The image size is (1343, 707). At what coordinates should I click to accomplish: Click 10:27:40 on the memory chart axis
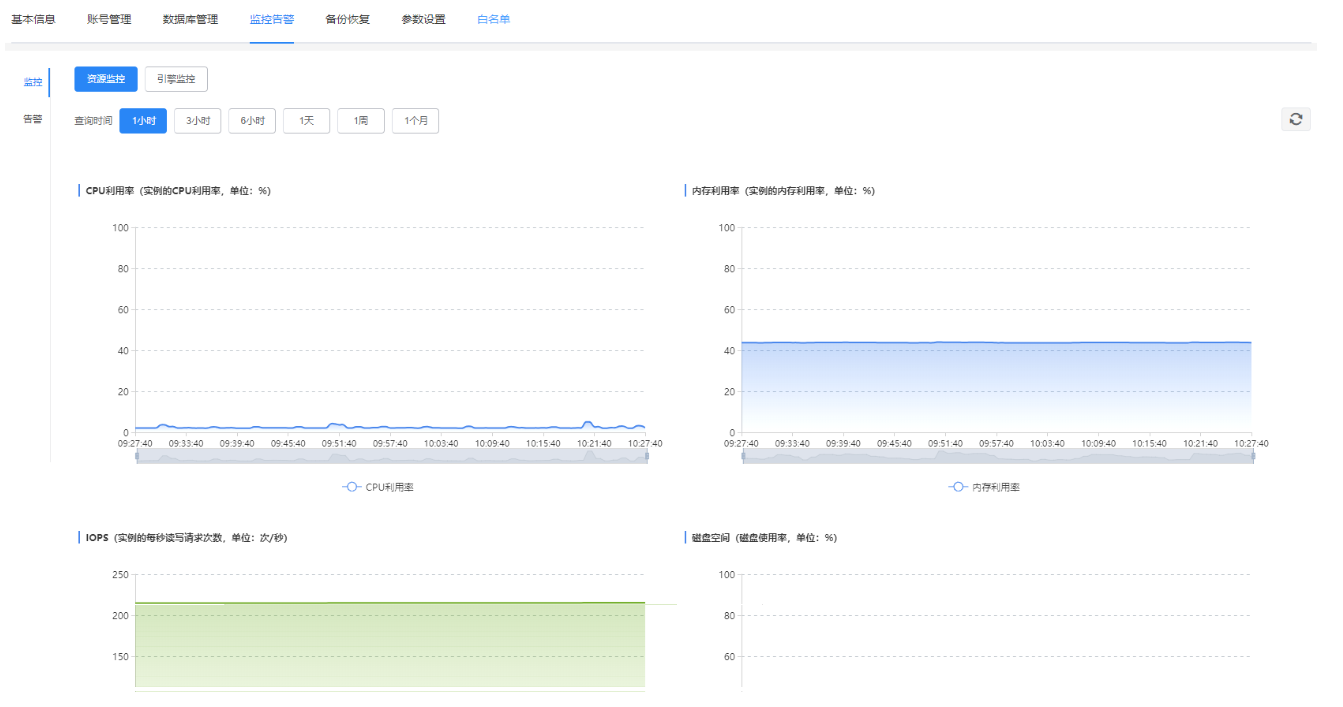(1252, 443)
